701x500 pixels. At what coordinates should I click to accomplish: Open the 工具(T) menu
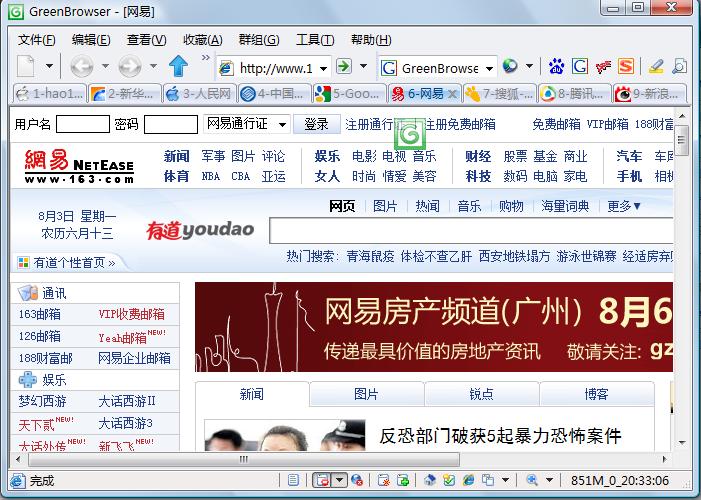point(315,40)
